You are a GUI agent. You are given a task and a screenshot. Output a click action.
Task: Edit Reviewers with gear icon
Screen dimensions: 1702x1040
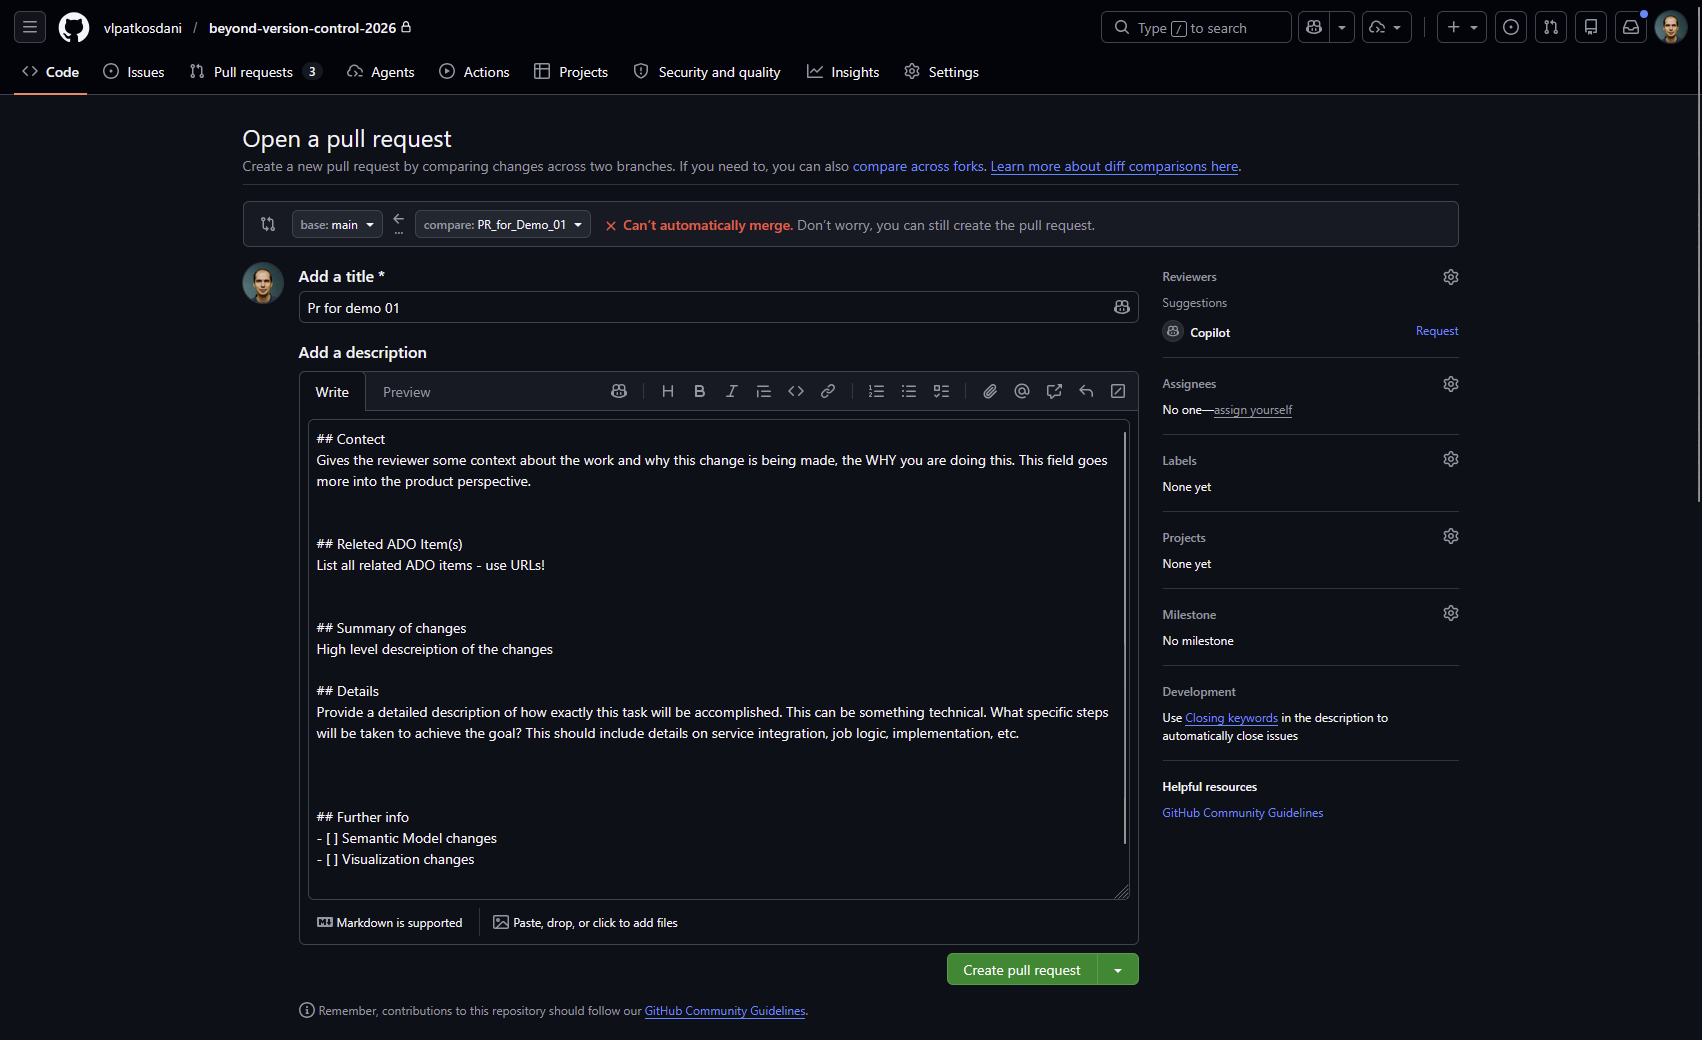point(1451,277)
